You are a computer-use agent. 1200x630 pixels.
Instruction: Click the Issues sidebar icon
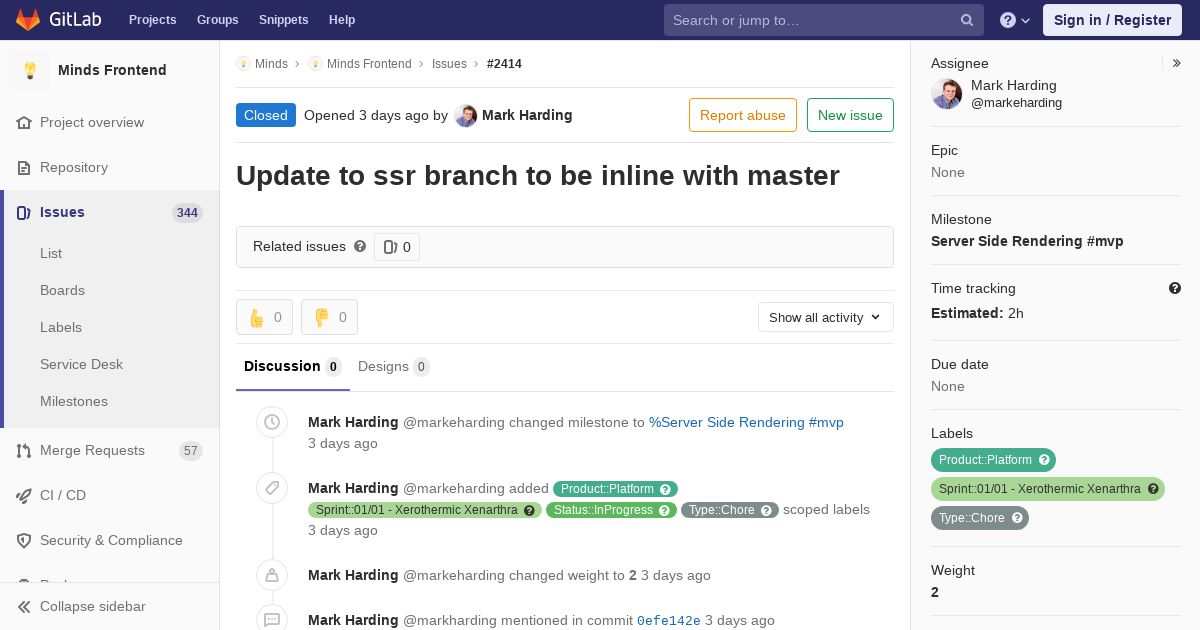coord(24,213)
